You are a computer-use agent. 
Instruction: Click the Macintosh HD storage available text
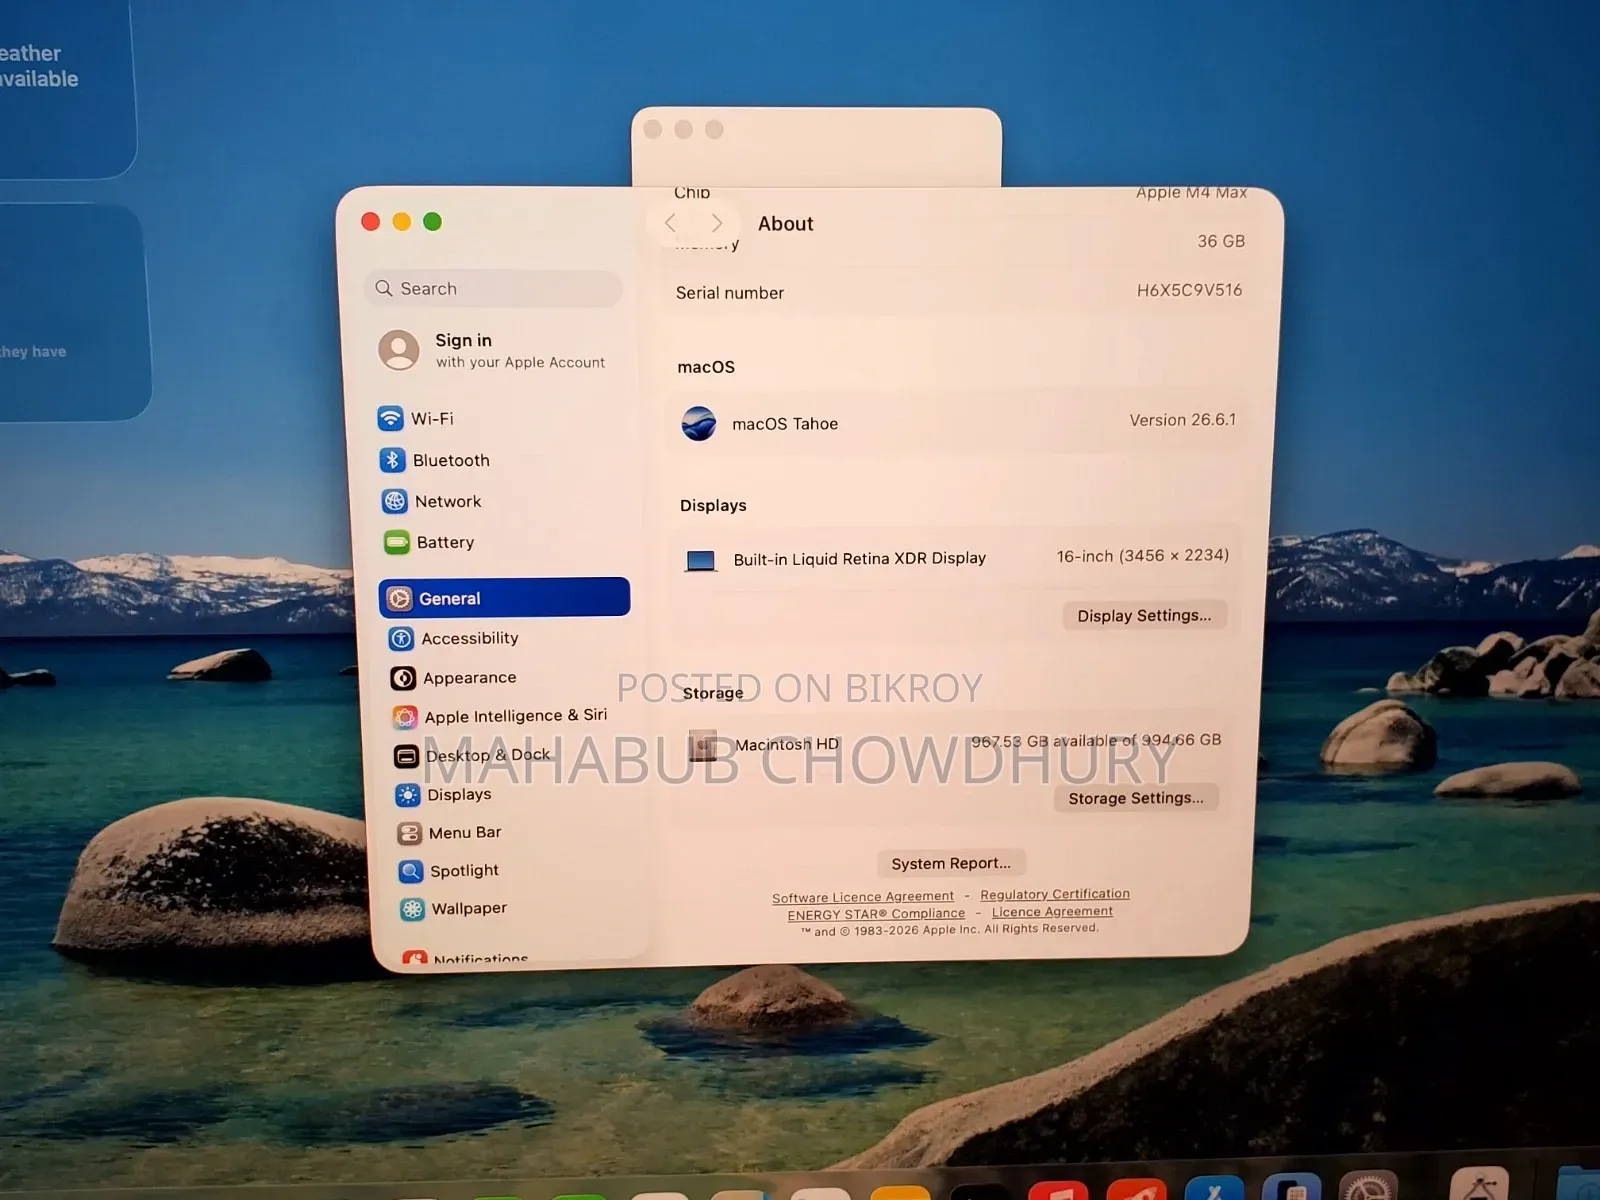click(x=1096, y=741)
